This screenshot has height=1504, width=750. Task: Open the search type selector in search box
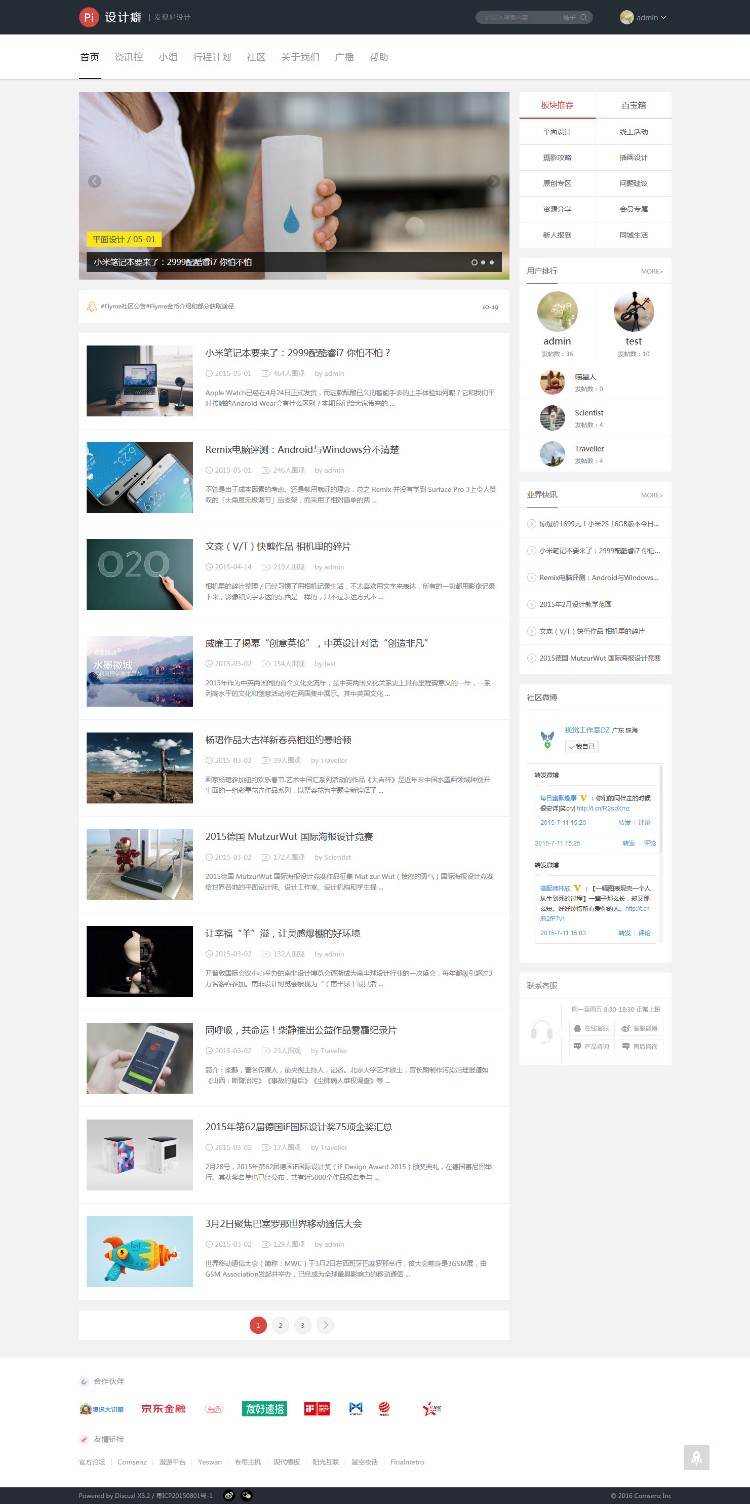[569, 17]
